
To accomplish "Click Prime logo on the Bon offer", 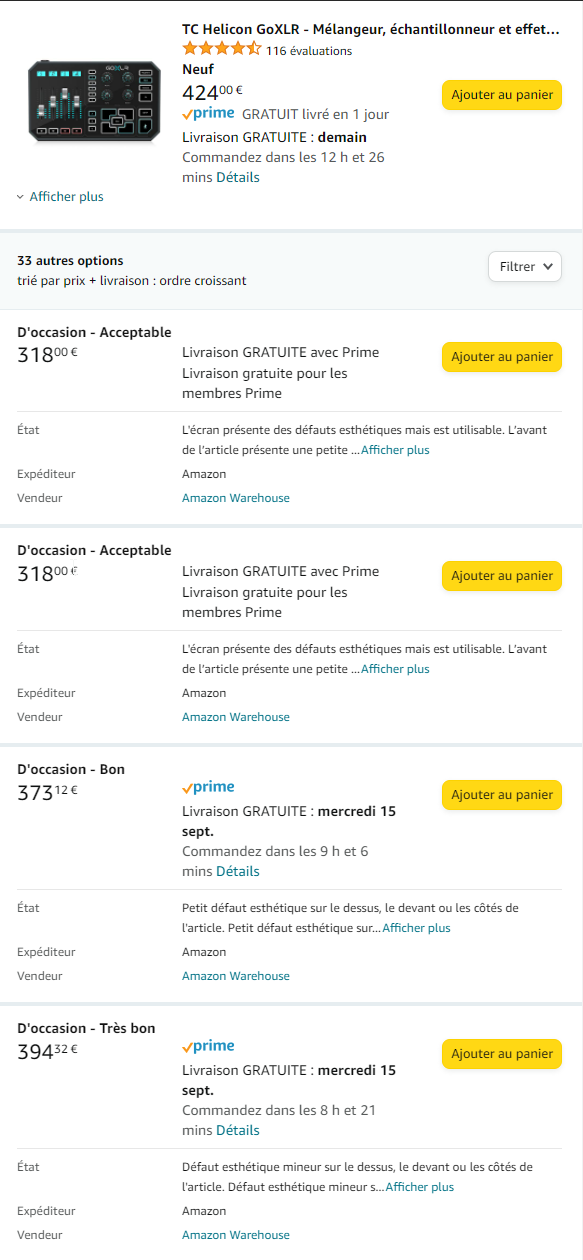I will click(x=208, y=788).
